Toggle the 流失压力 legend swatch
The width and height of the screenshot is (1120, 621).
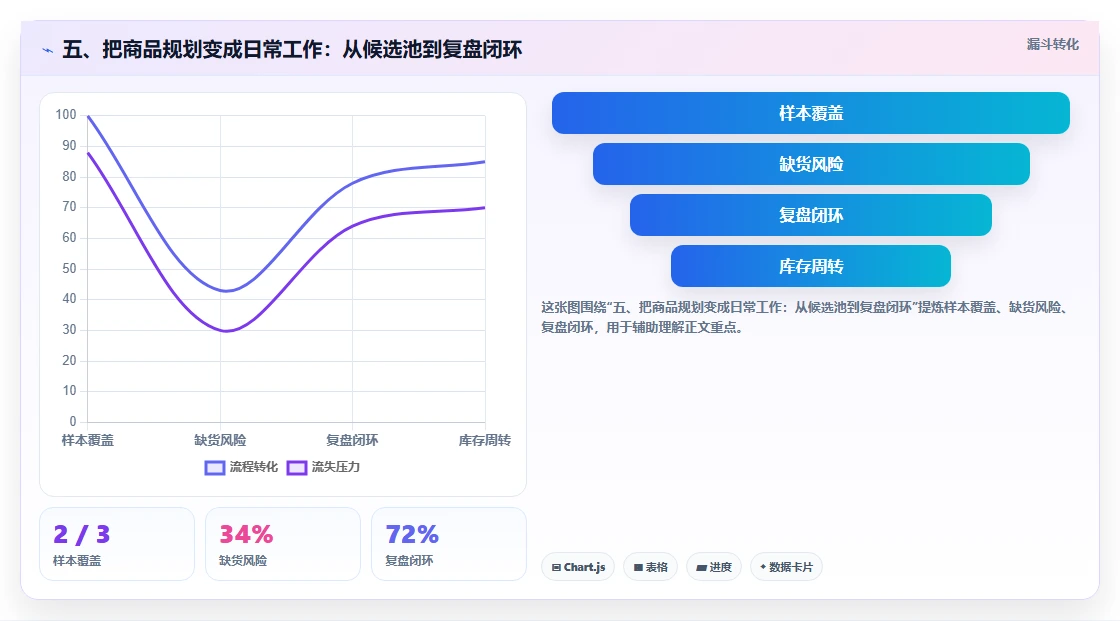296,467
